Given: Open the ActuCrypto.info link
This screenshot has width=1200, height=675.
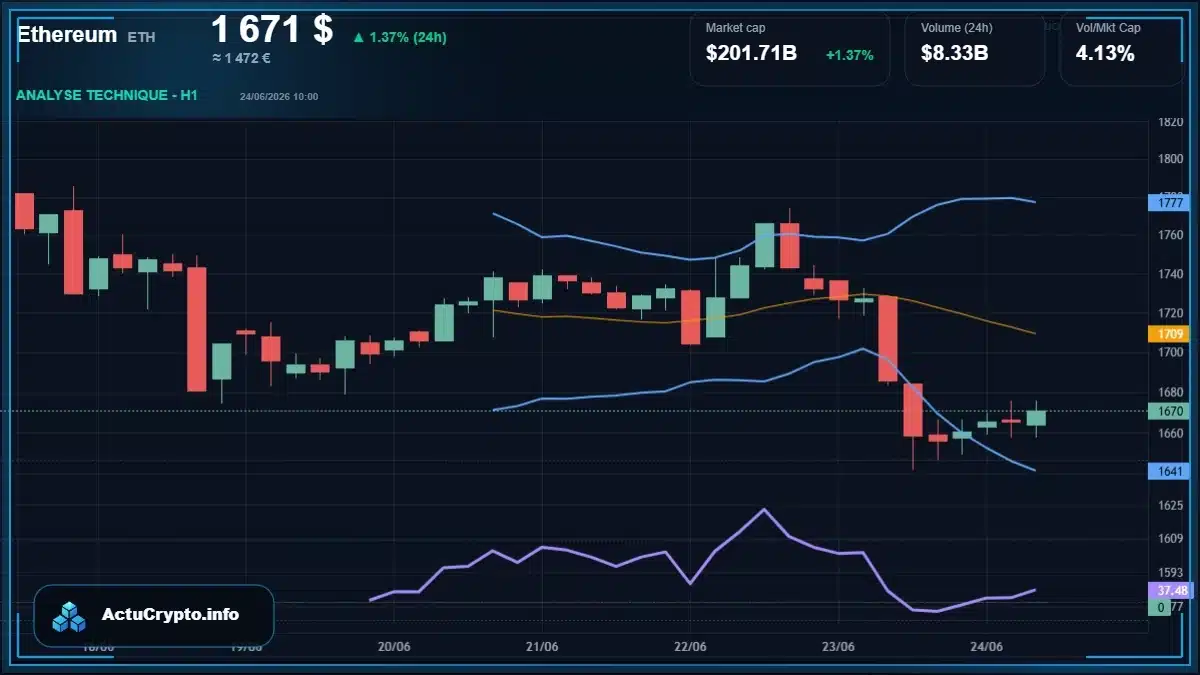Looking at the screenshot, I should [171, 615].
